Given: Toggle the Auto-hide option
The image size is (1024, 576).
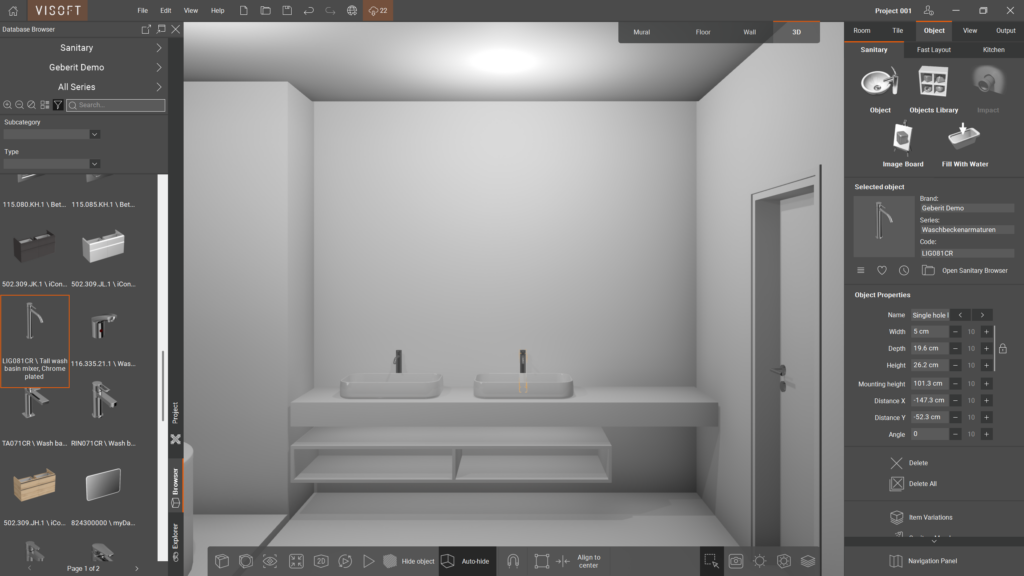Looking at the screenshot, I should pos(466,561).
